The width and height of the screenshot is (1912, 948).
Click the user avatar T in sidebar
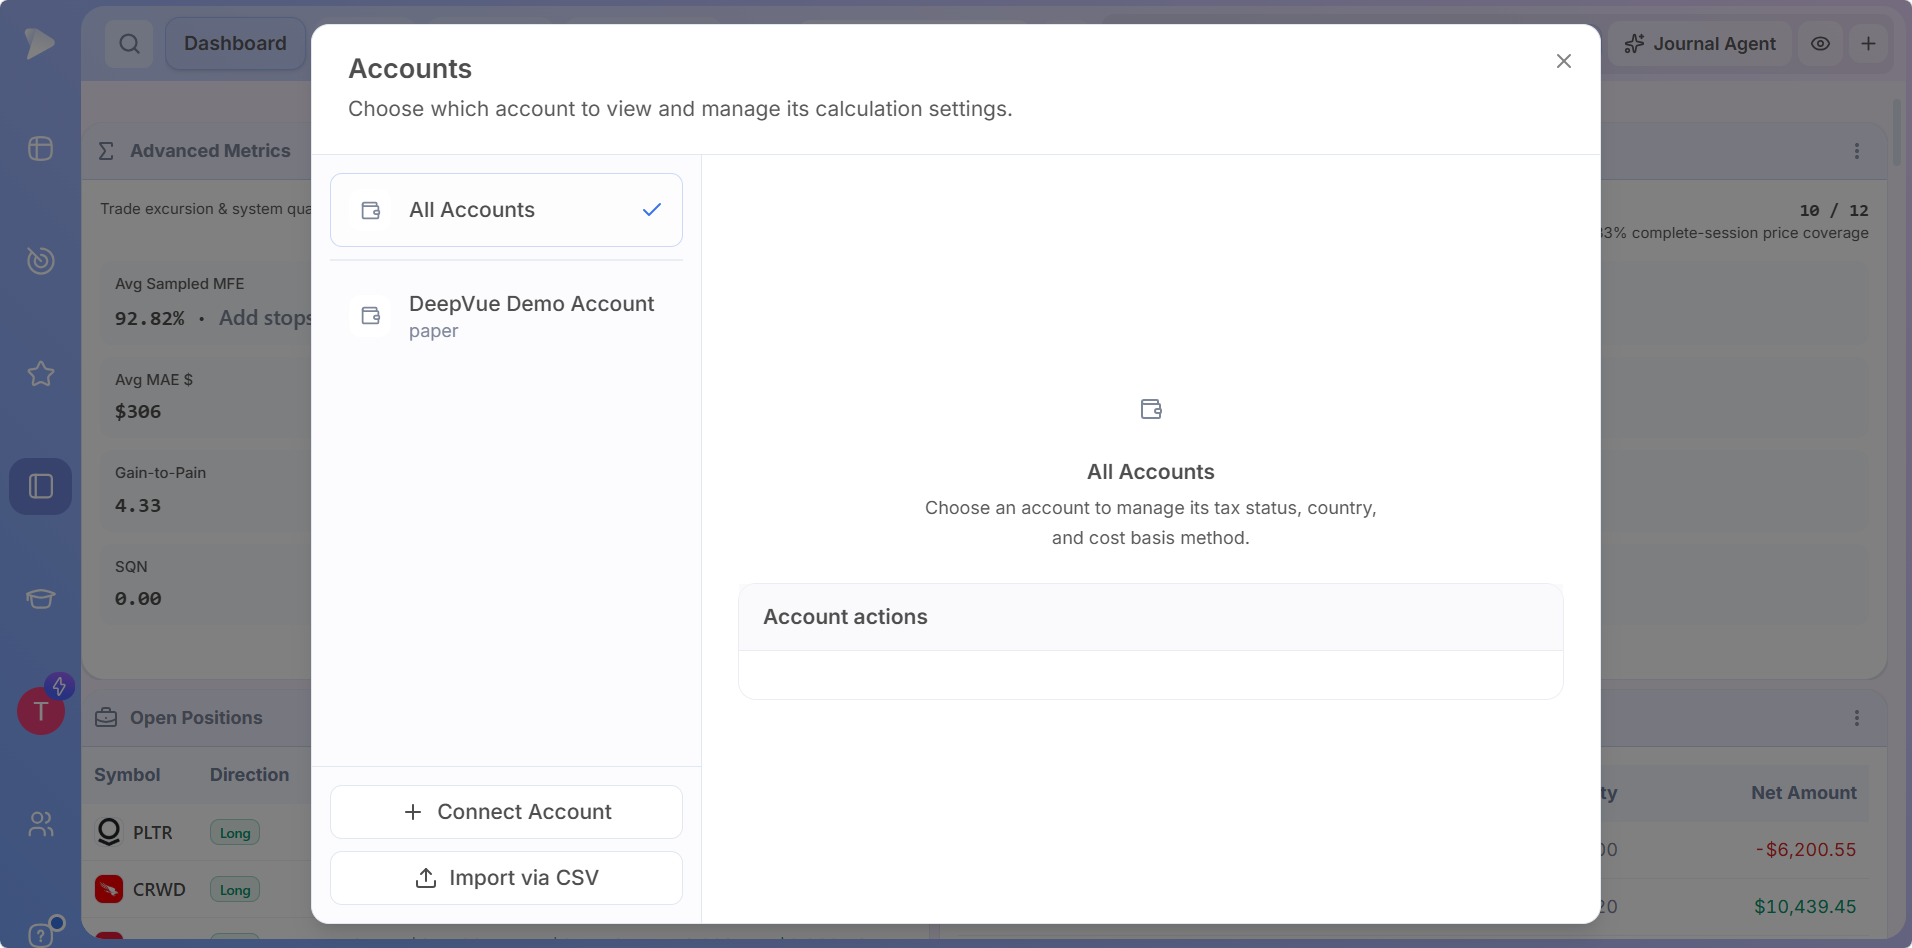41,711
